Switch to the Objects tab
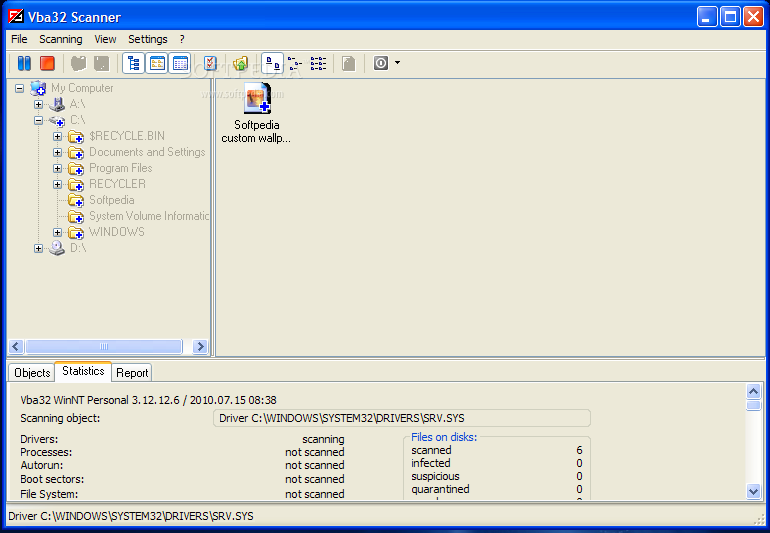 [x=32, y=373]
